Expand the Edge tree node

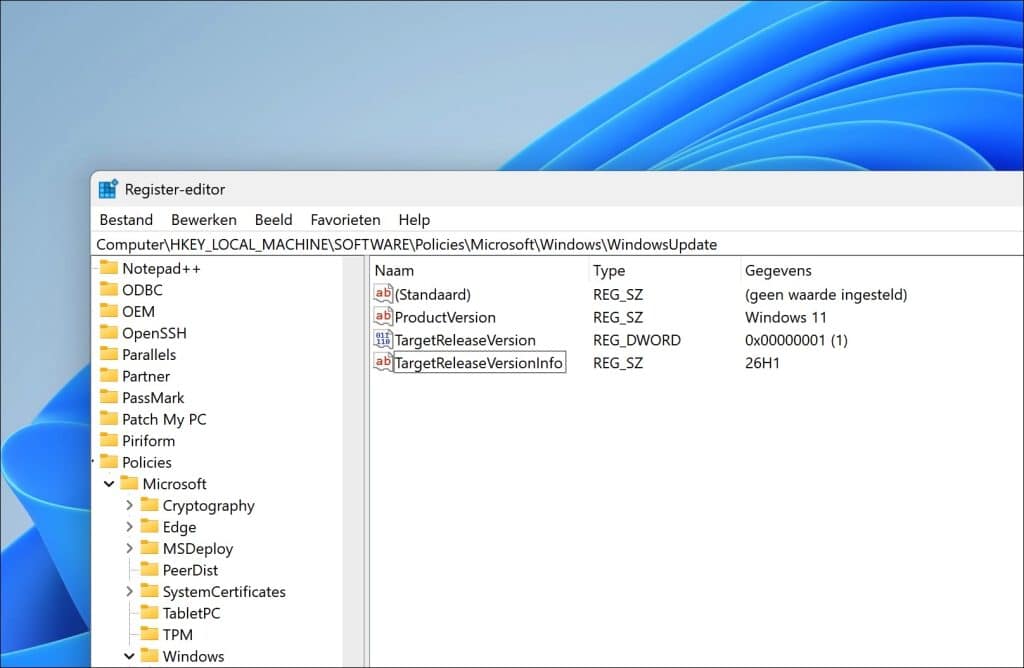(129, 527)
